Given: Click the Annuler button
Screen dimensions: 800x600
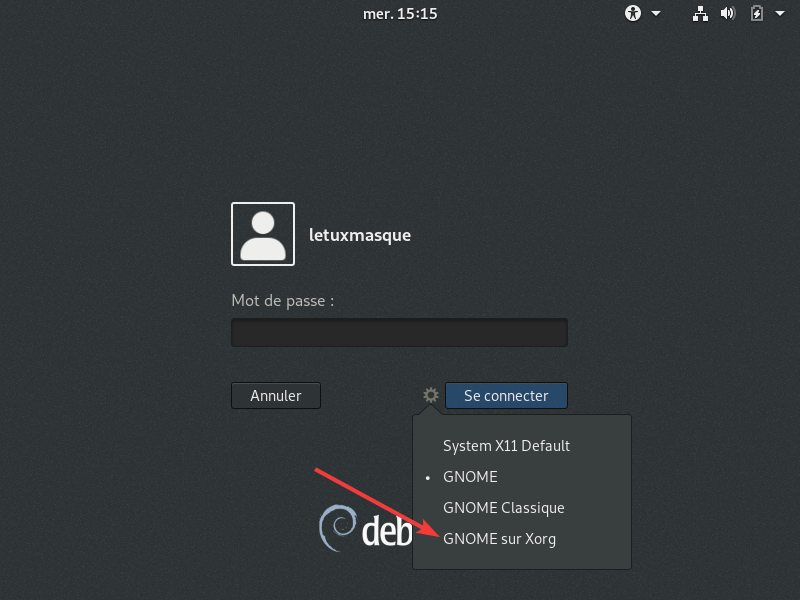Looking at the screenshot, I should point(276,396).
